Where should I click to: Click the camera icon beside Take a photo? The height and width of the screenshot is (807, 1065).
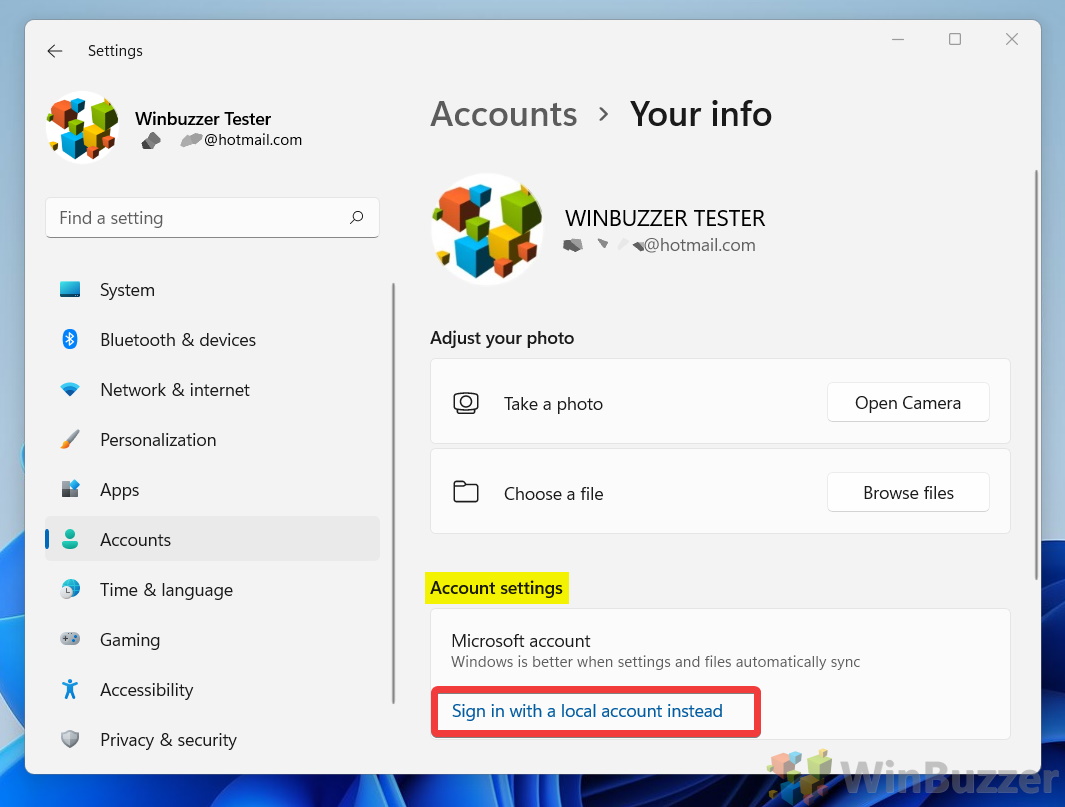point(466,404)
